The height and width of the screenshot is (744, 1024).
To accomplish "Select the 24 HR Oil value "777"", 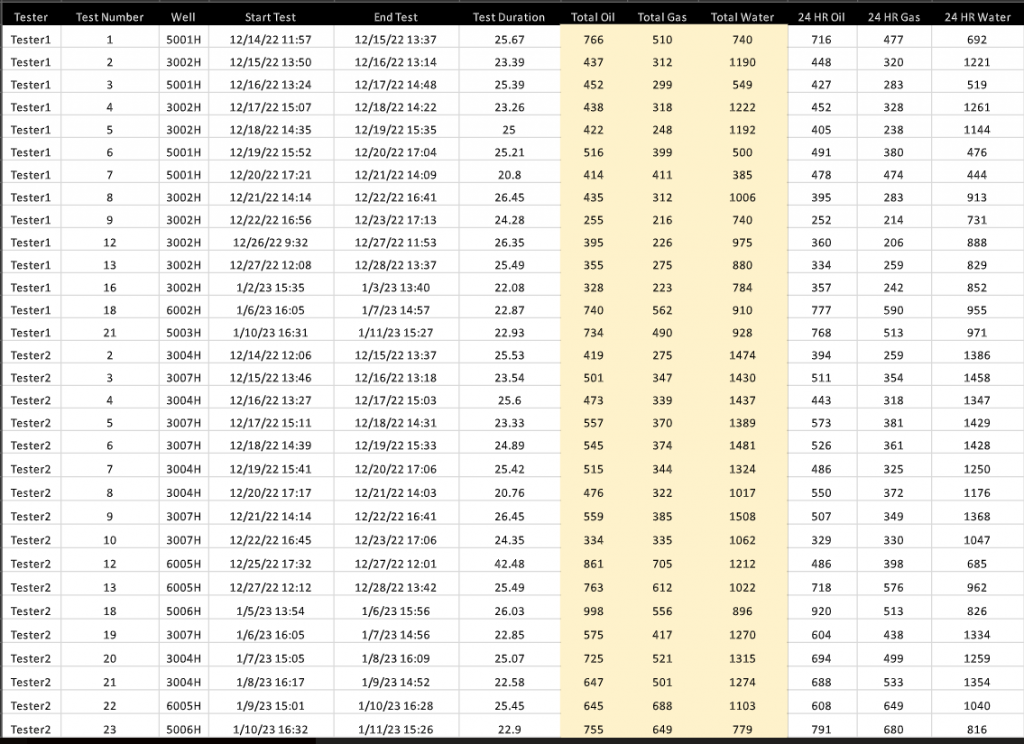I will point(822,310).
